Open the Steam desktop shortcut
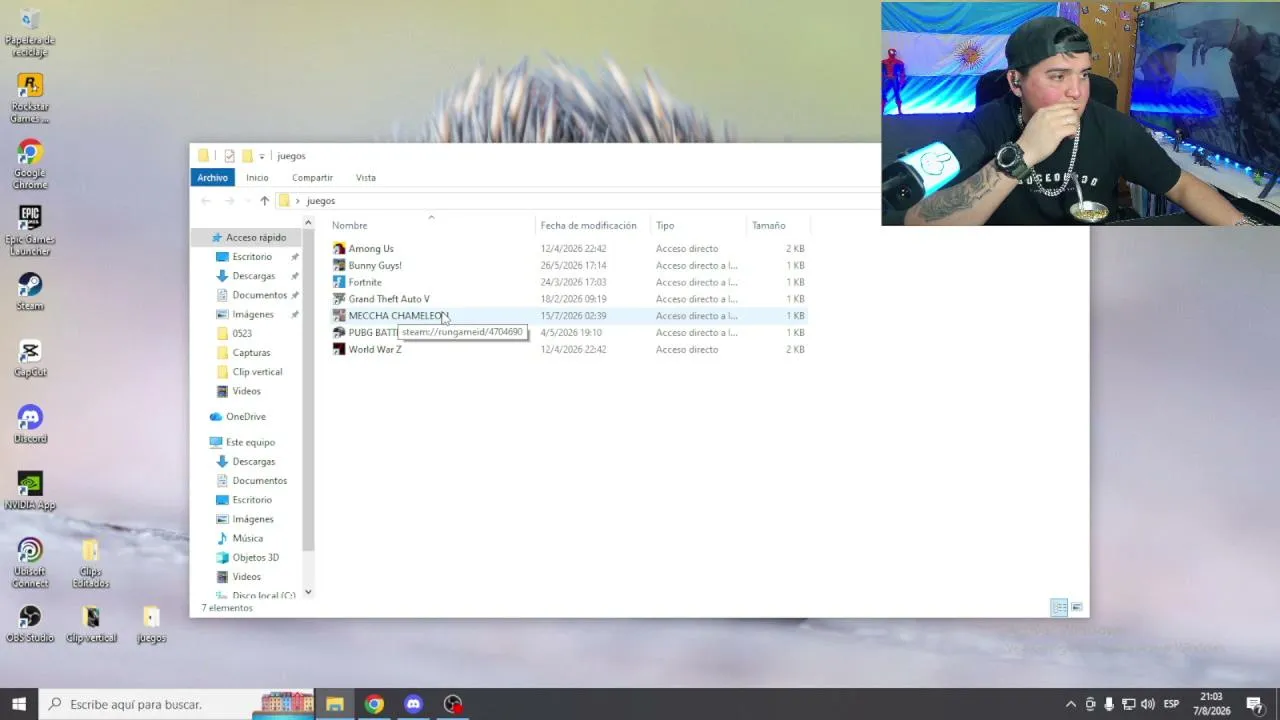Image resolution: width=1280 pixels, height=720 pixels. (30, 292)
